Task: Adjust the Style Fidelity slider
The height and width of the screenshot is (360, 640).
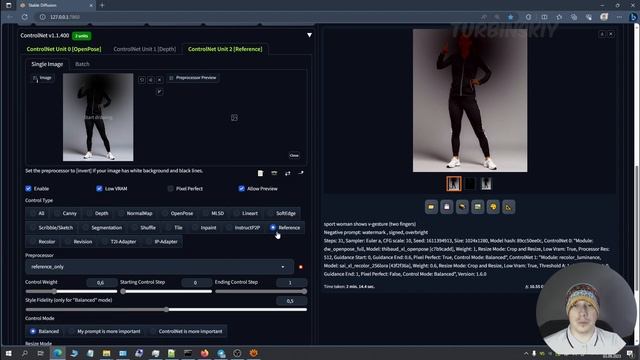Action: pos(166,309)
